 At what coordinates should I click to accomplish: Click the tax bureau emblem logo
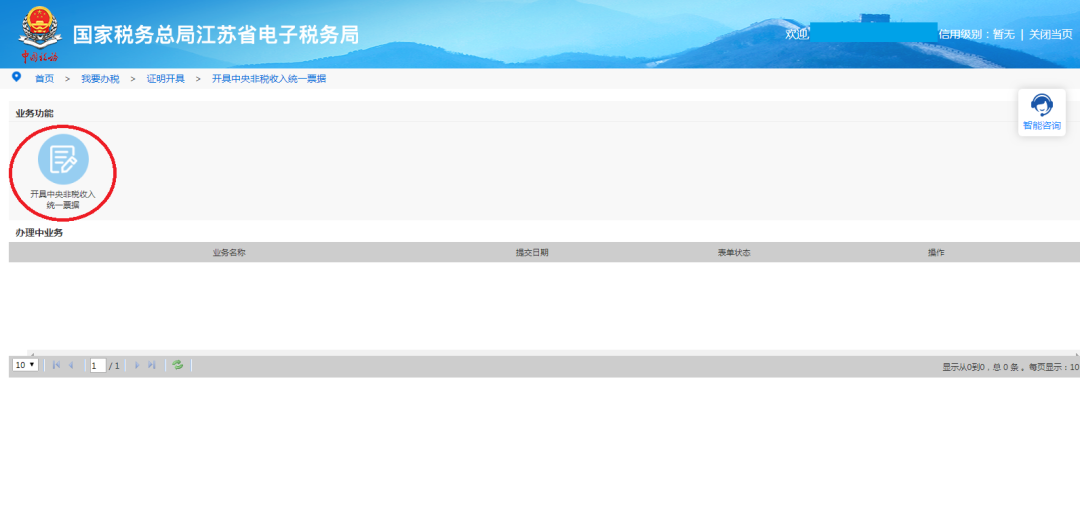point(39,33)
